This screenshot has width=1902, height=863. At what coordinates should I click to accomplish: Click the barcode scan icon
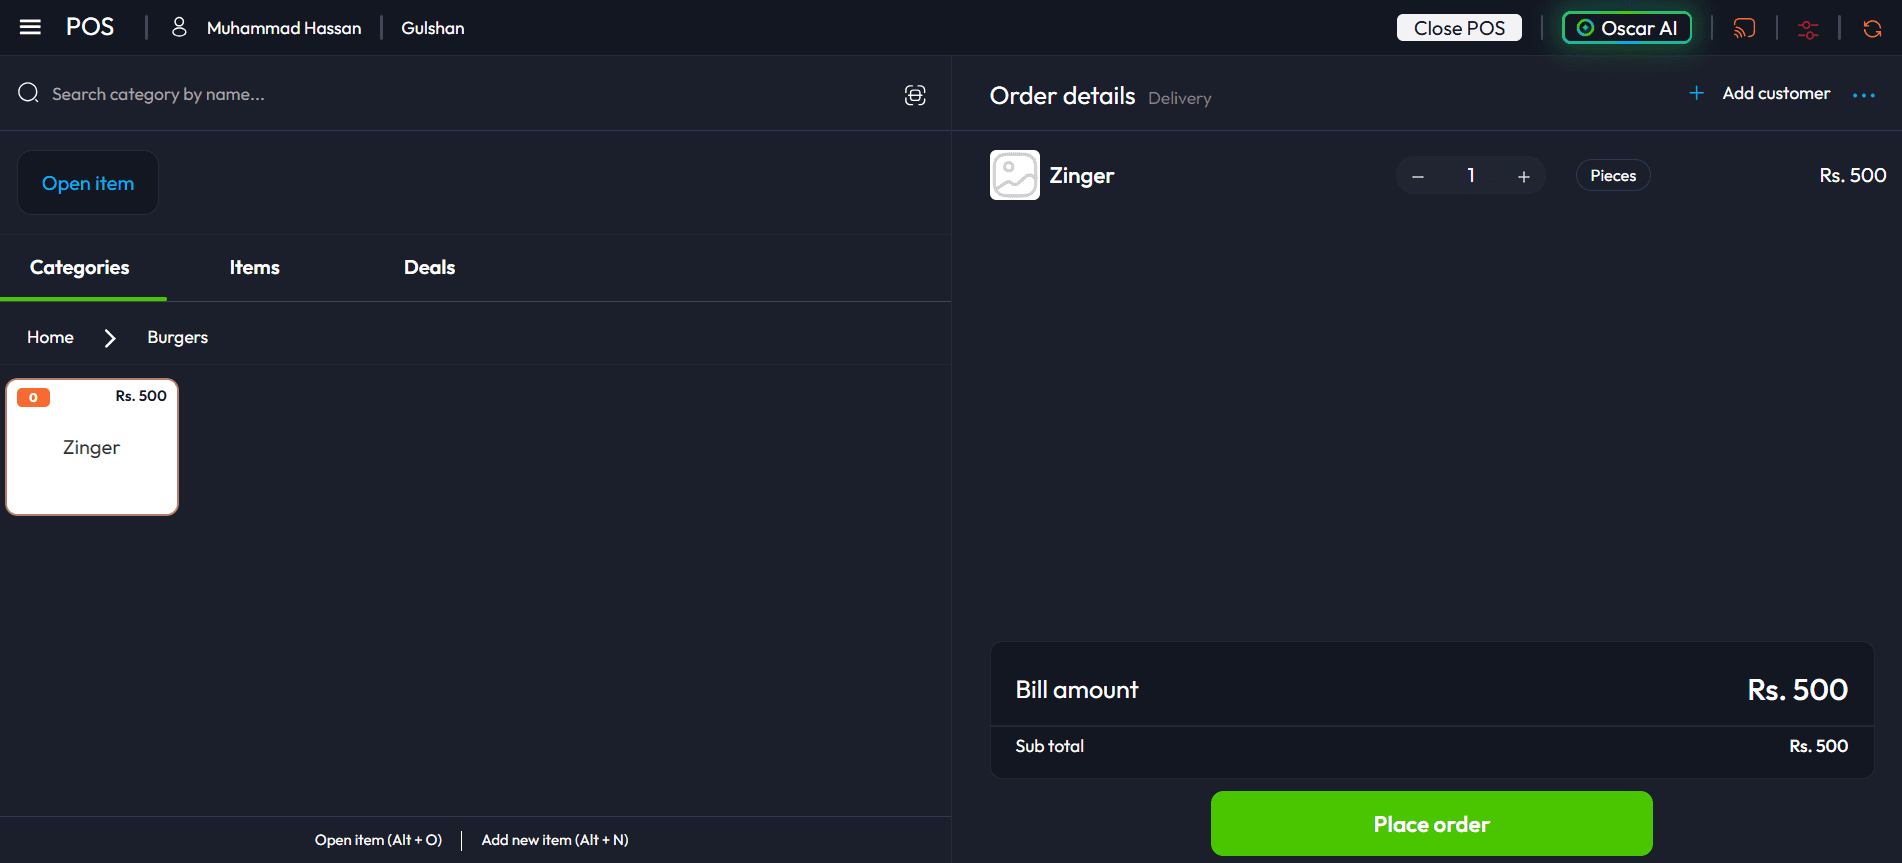click(915, 95)
